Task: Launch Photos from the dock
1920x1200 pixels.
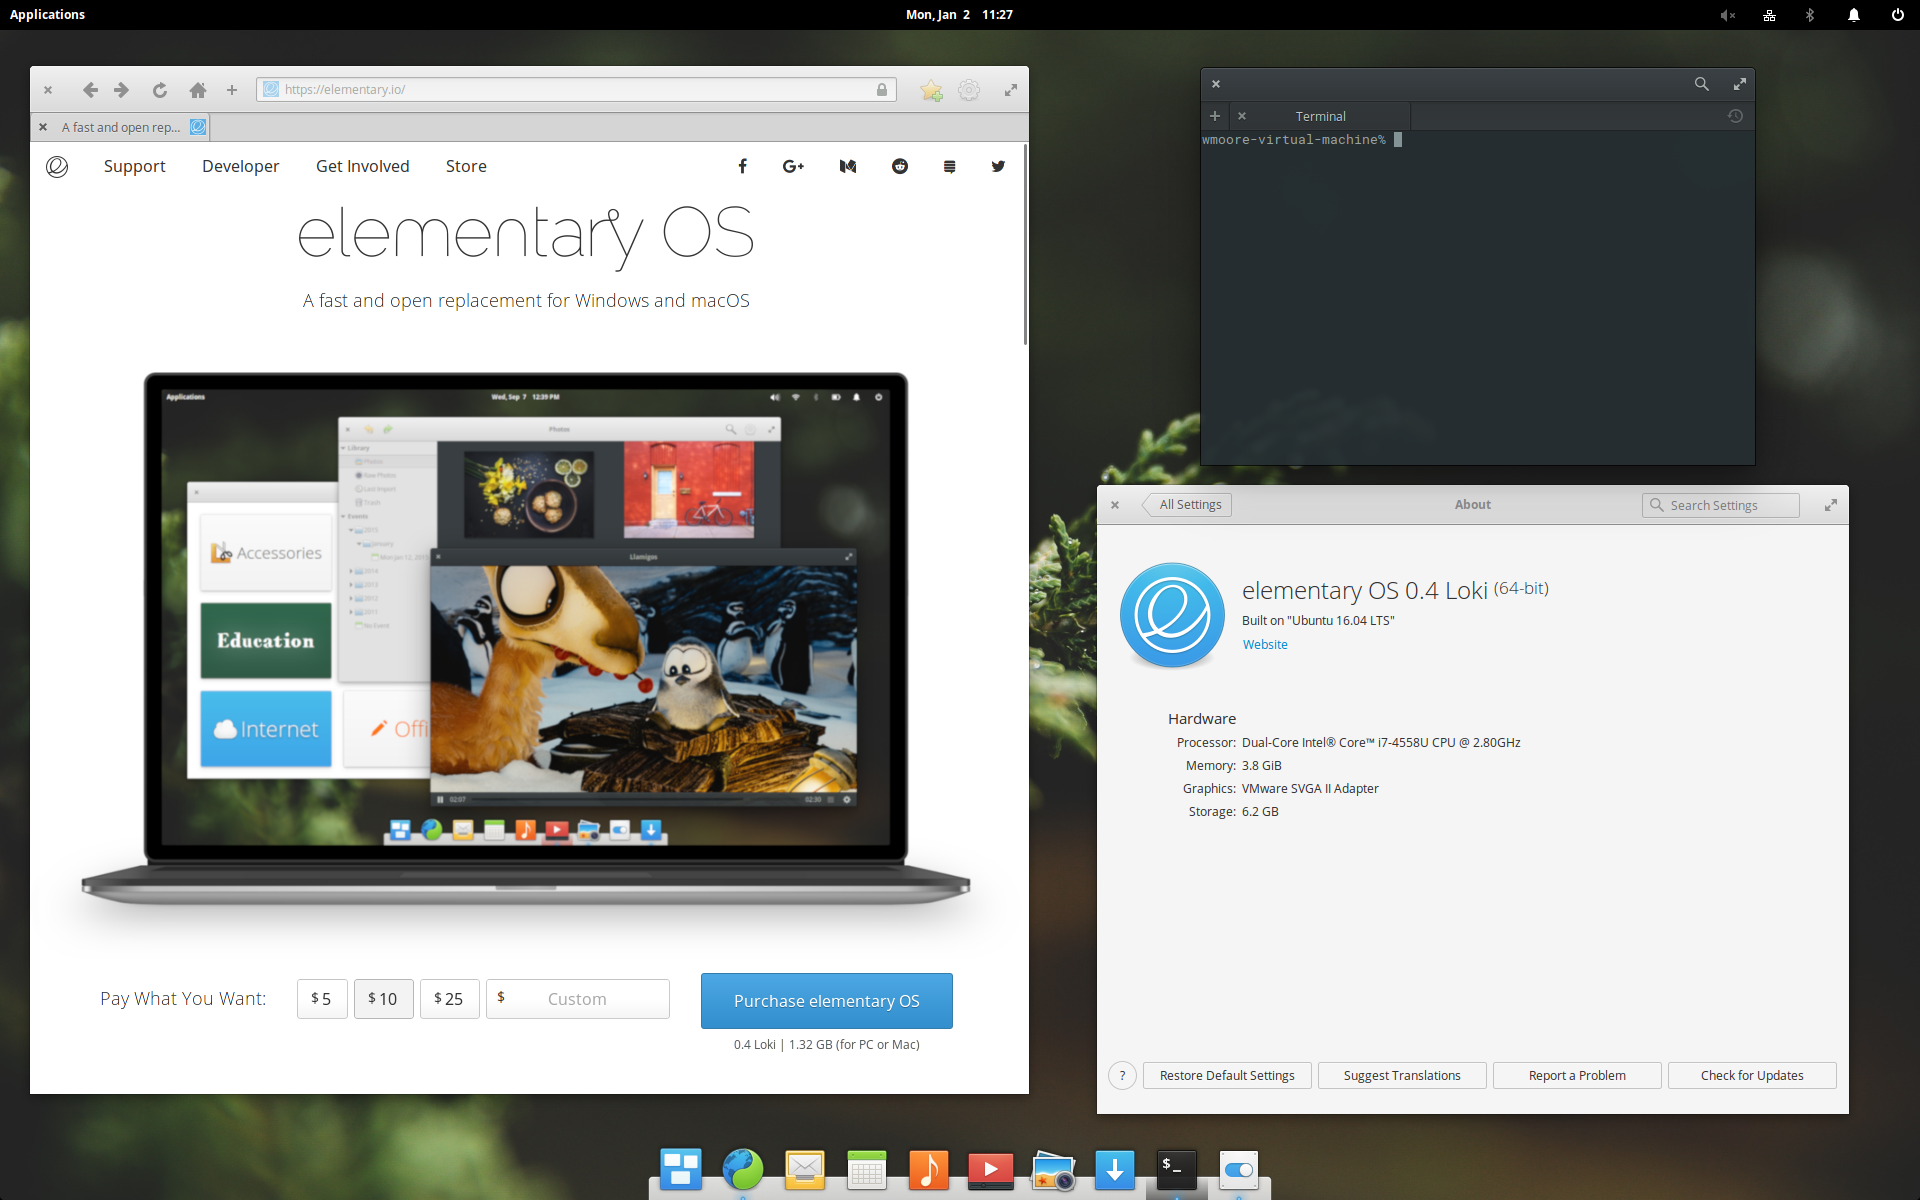Action: [1053, 1169]
